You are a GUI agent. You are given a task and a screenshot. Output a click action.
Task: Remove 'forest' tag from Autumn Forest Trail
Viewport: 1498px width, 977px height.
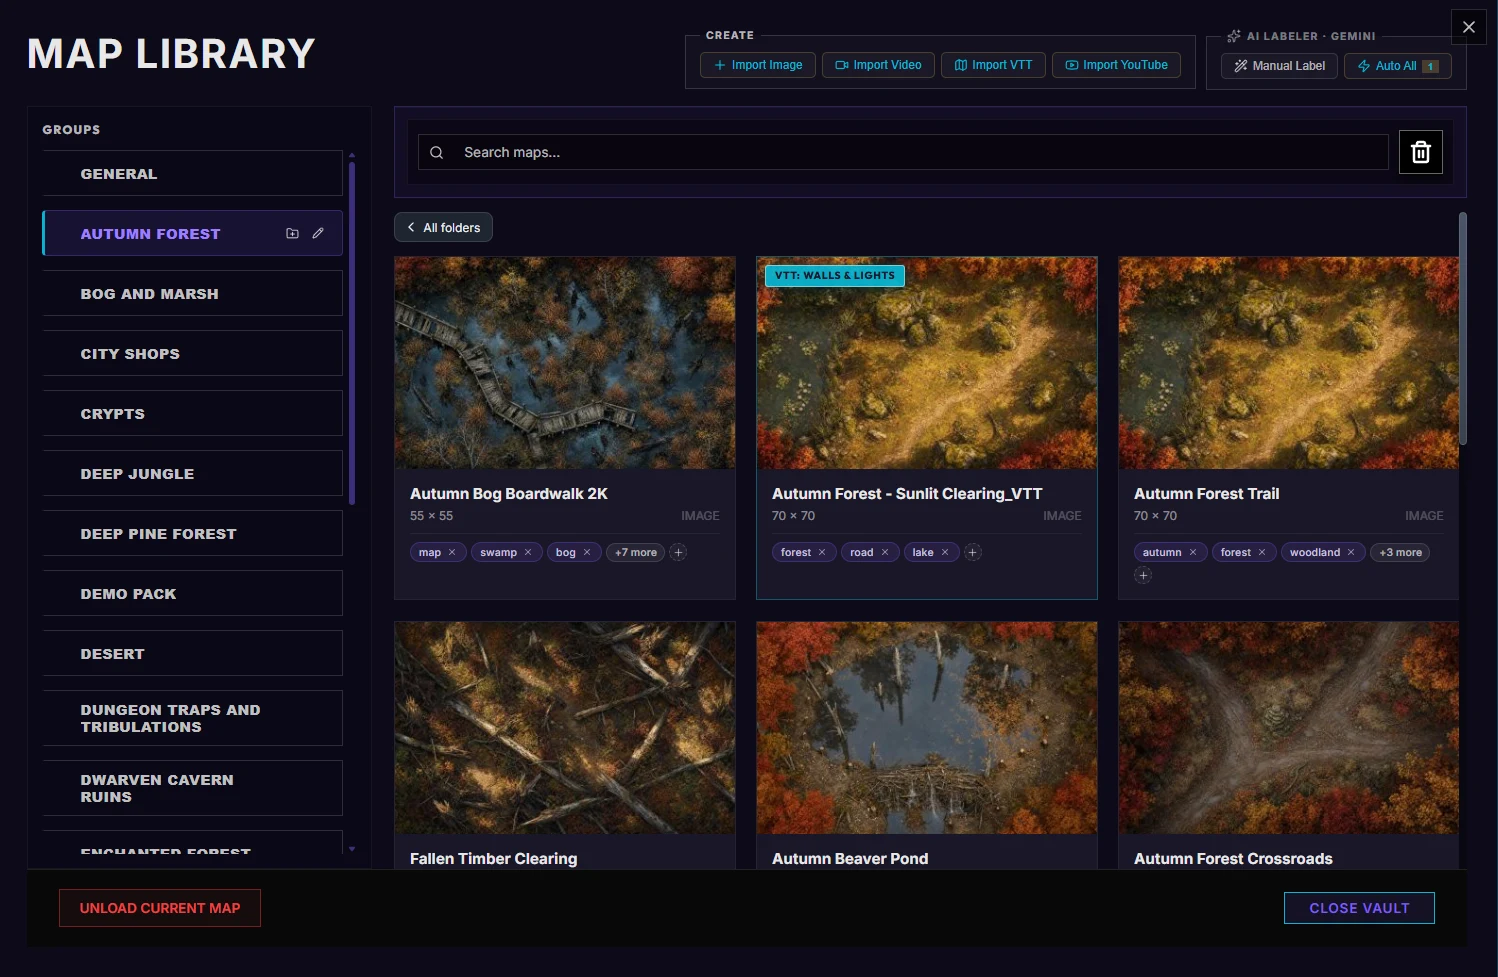1262,552
